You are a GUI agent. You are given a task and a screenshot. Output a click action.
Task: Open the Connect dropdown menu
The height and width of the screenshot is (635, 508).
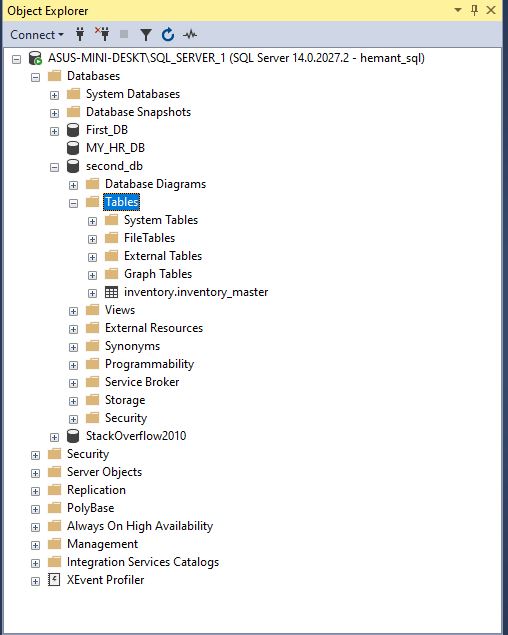(37, 35)
